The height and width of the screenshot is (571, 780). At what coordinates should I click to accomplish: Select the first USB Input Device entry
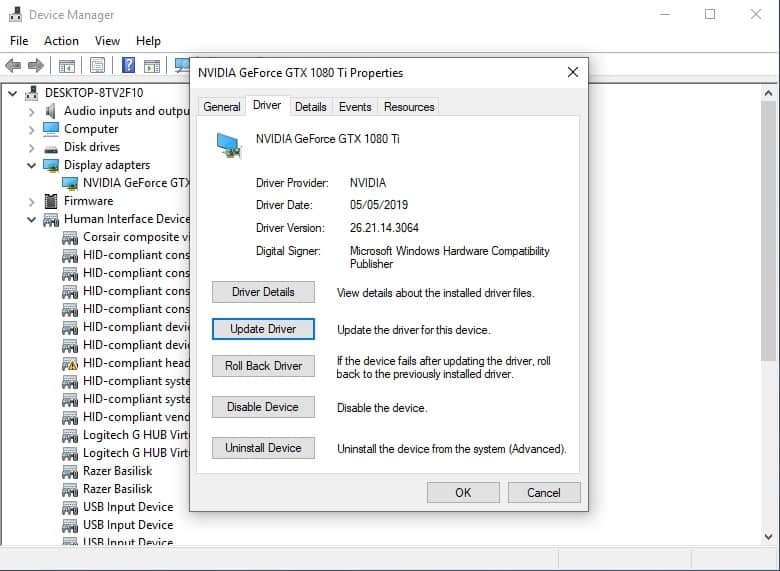click(x=128, y=507)
